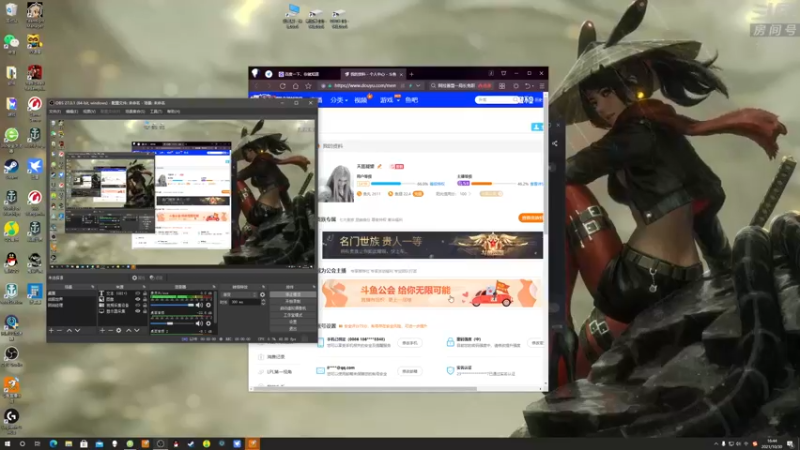This screenshot has height=450, width=800.
Task: Undock the OBS sources panel
Action: (145, 287)
